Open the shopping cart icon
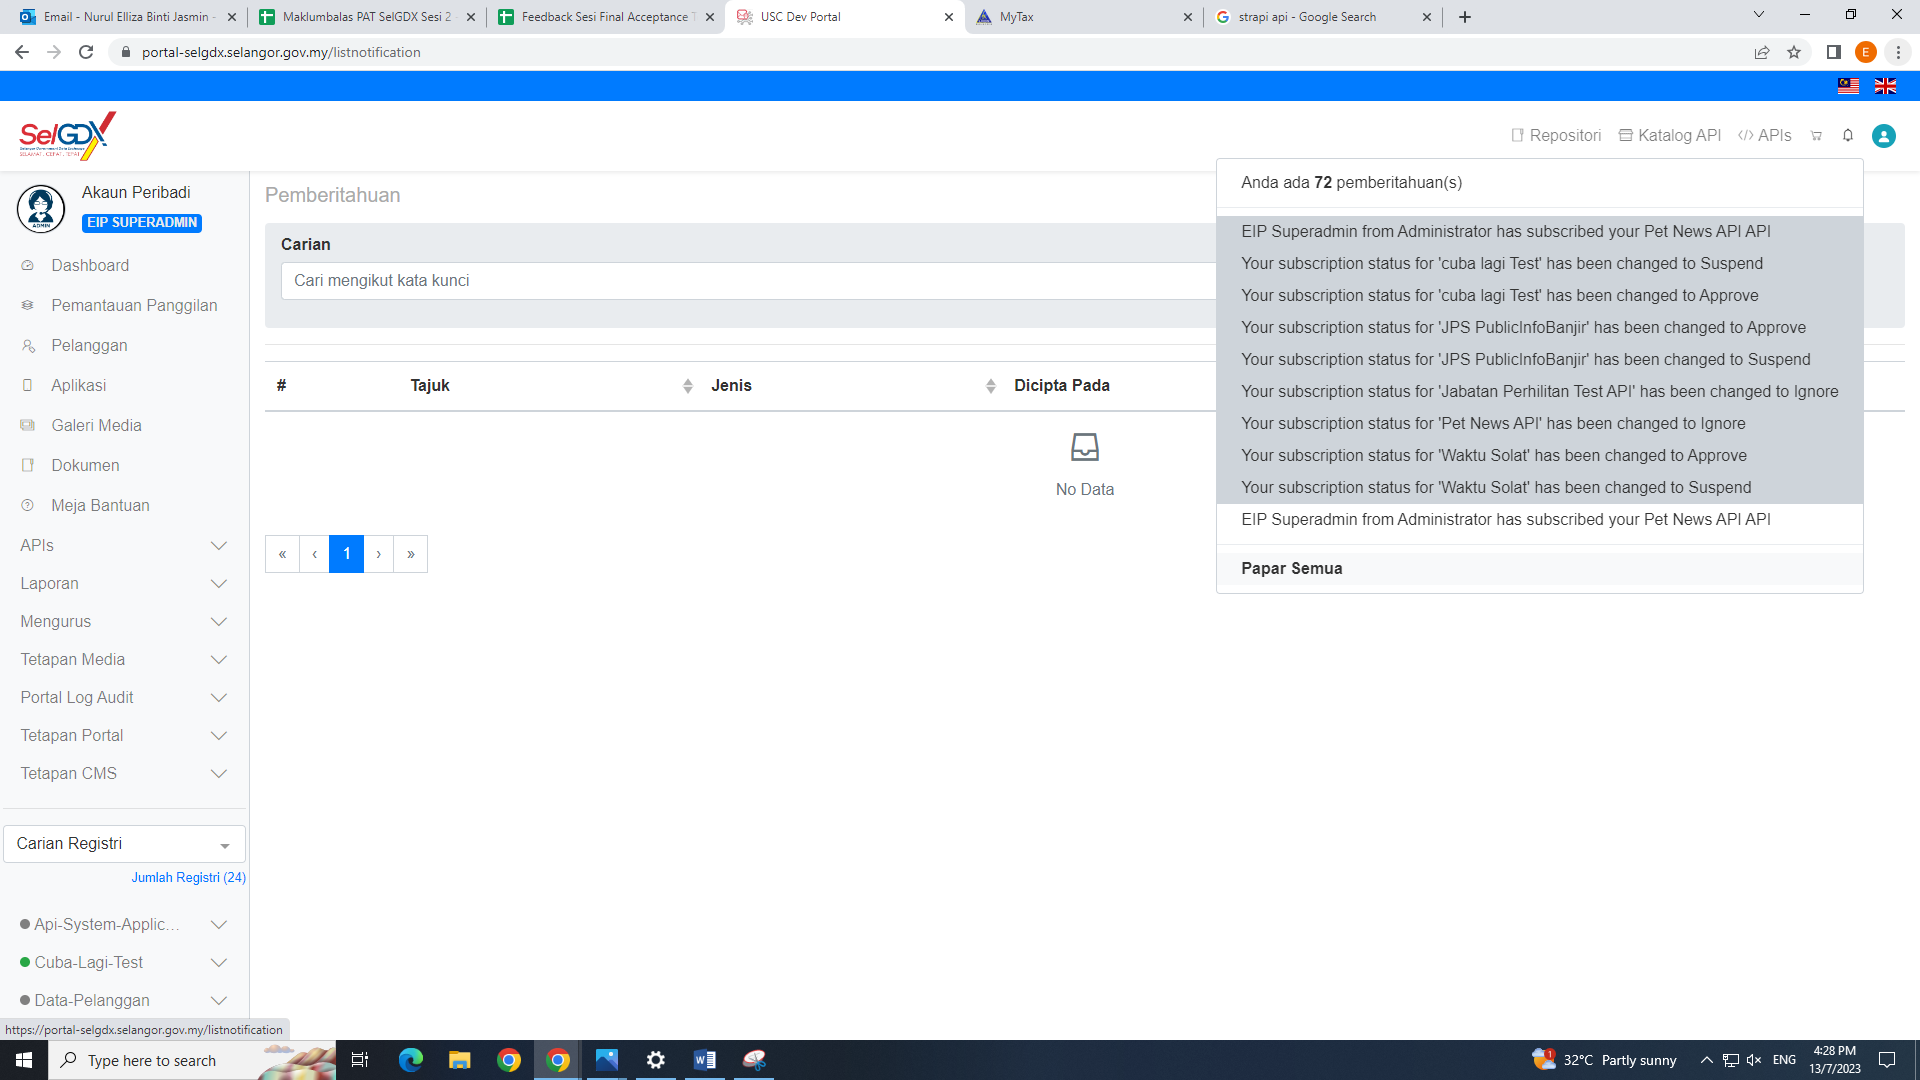Screen dimensions: 1920x1080 pyautogui.click(x=1816, y=135)
